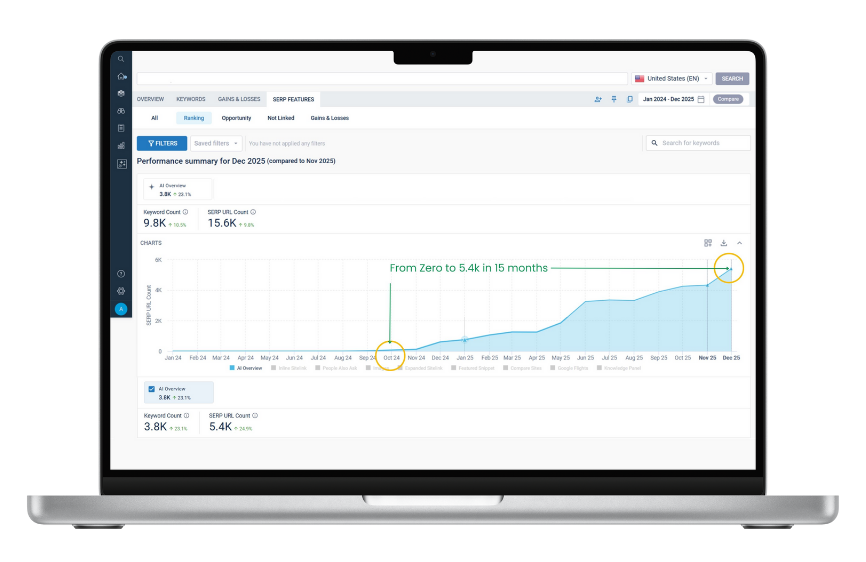This screenshot has width=866, height=562.
Task: Open the settings gear in sidebar
Action: click(121, 291)
